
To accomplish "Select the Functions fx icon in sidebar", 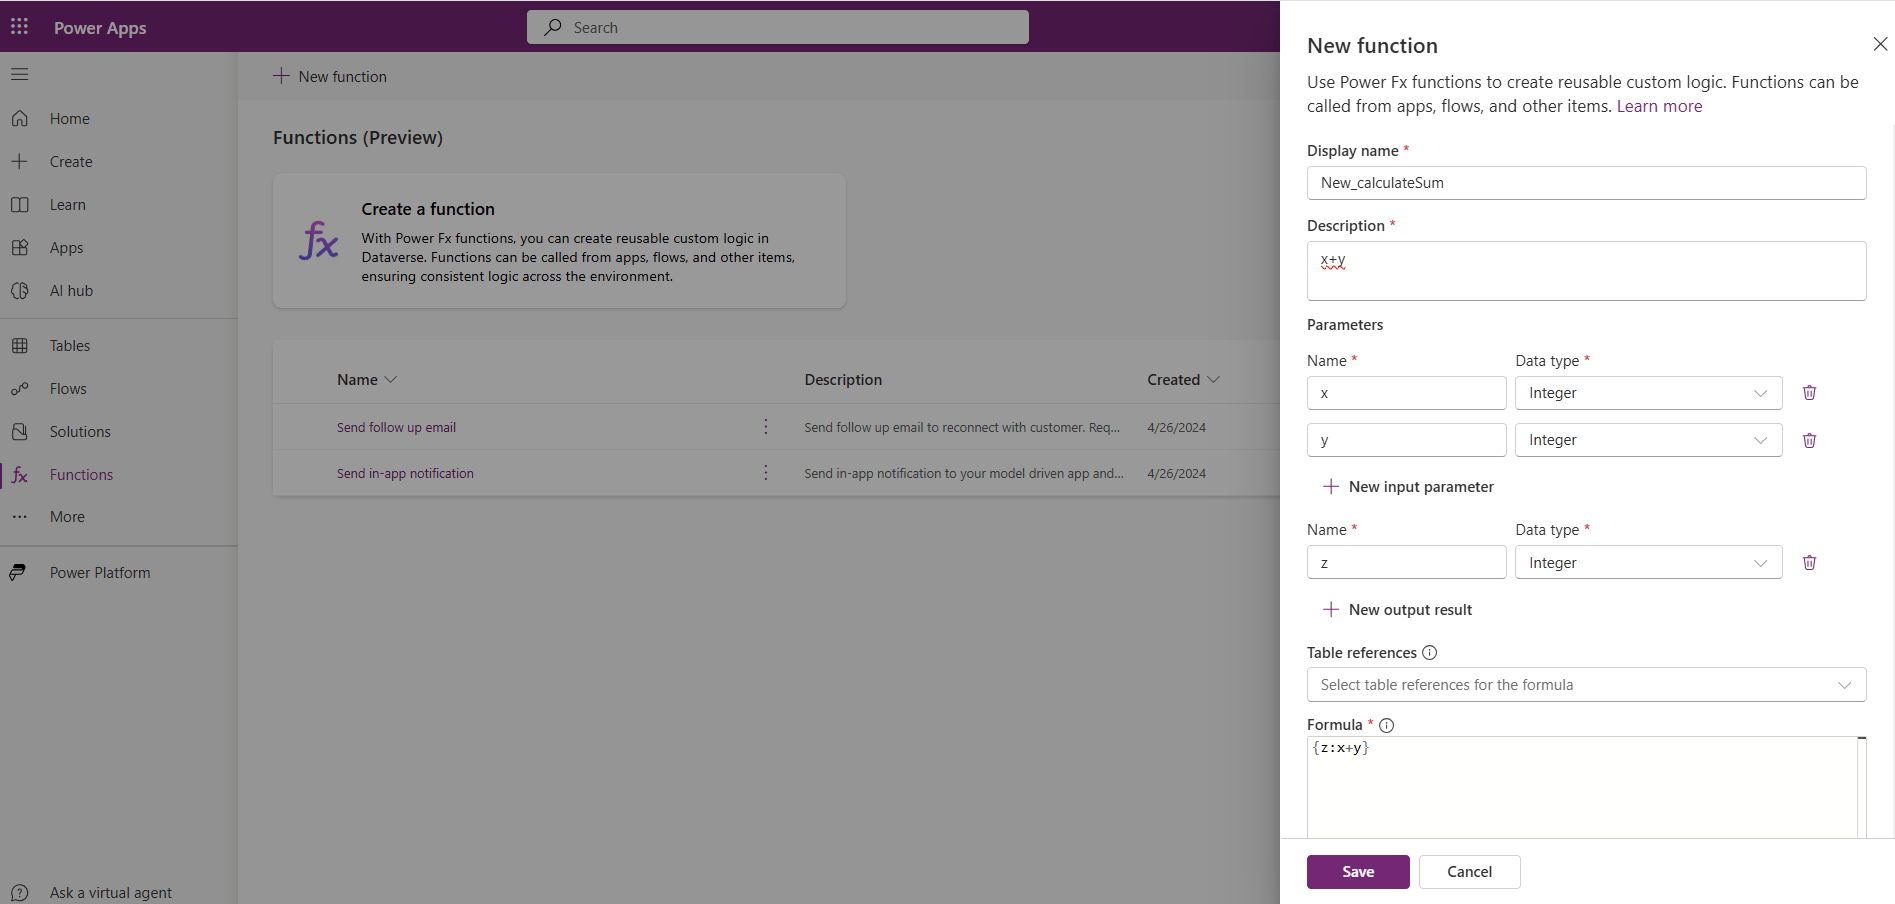I will (21, 474).
